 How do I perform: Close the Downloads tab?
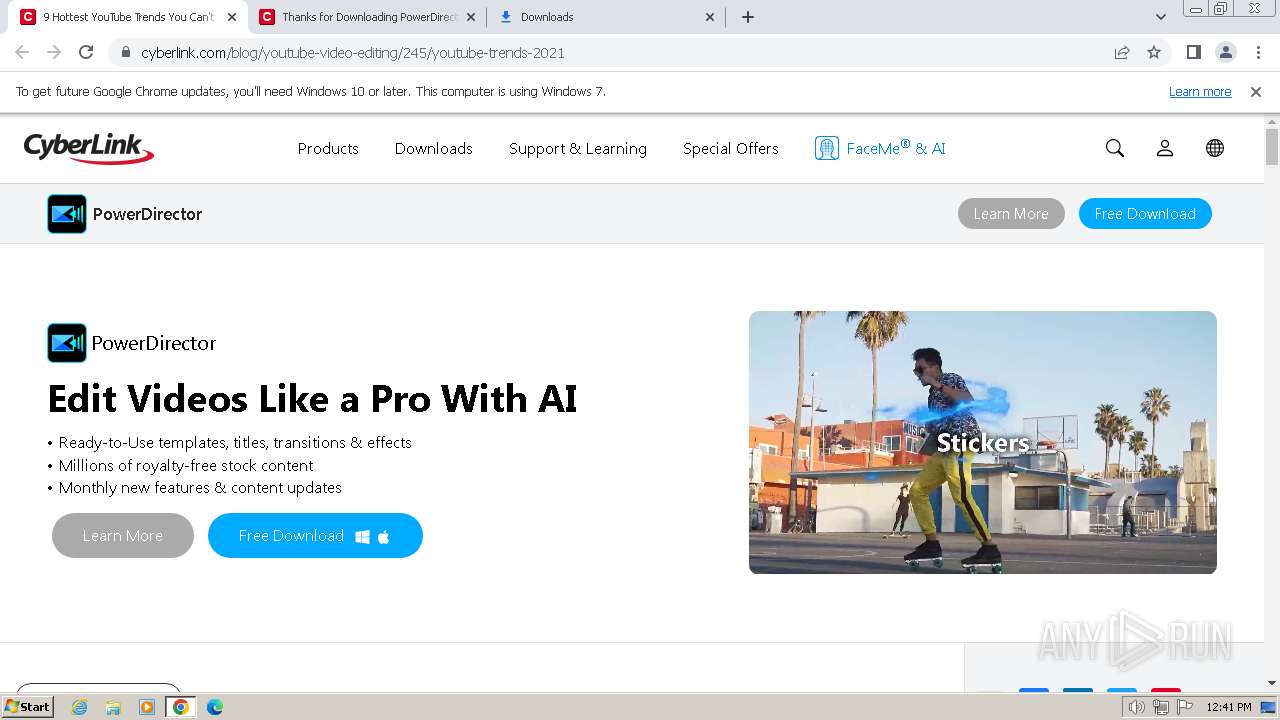coord(710,17)
